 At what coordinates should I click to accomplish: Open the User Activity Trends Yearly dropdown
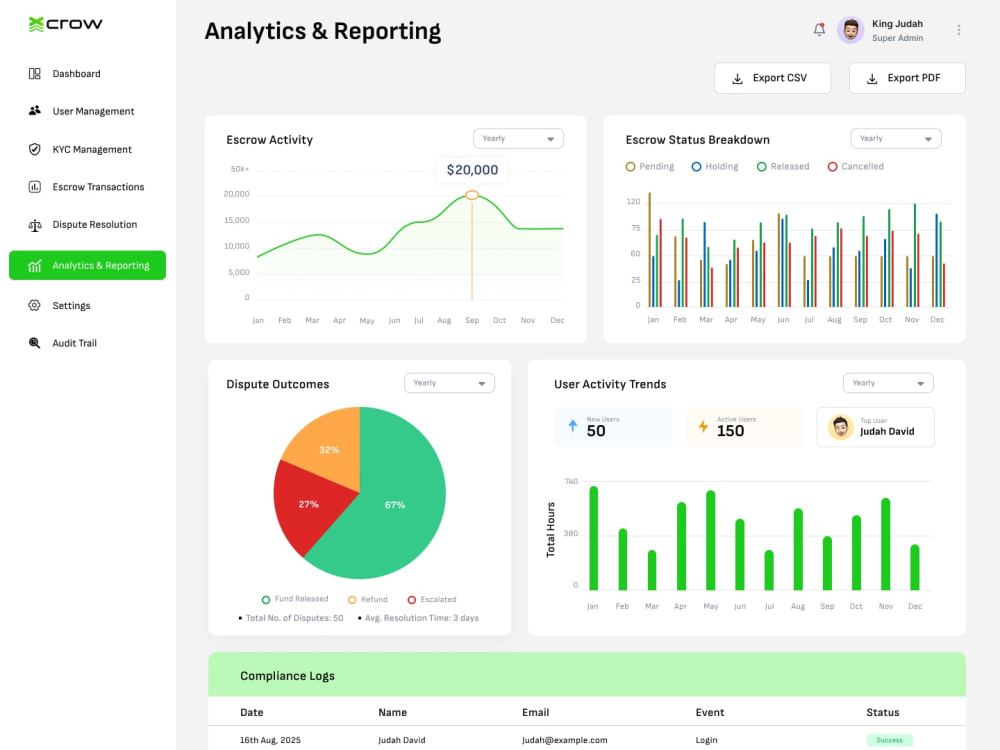pyautogui.click(x=888, y=383)
